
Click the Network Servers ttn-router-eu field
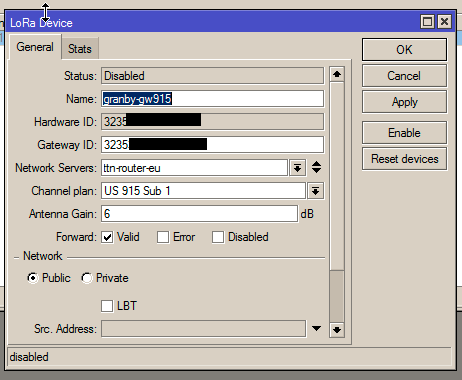194,168
